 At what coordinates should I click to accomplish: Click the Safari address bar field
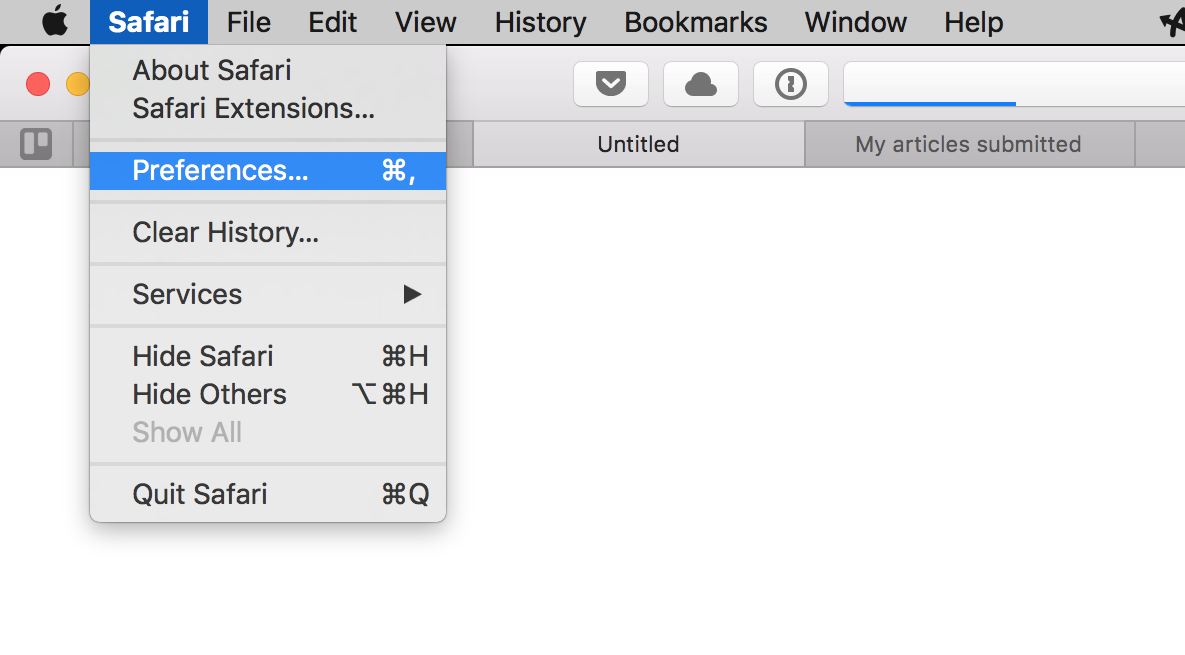[x=1014, y=84]
